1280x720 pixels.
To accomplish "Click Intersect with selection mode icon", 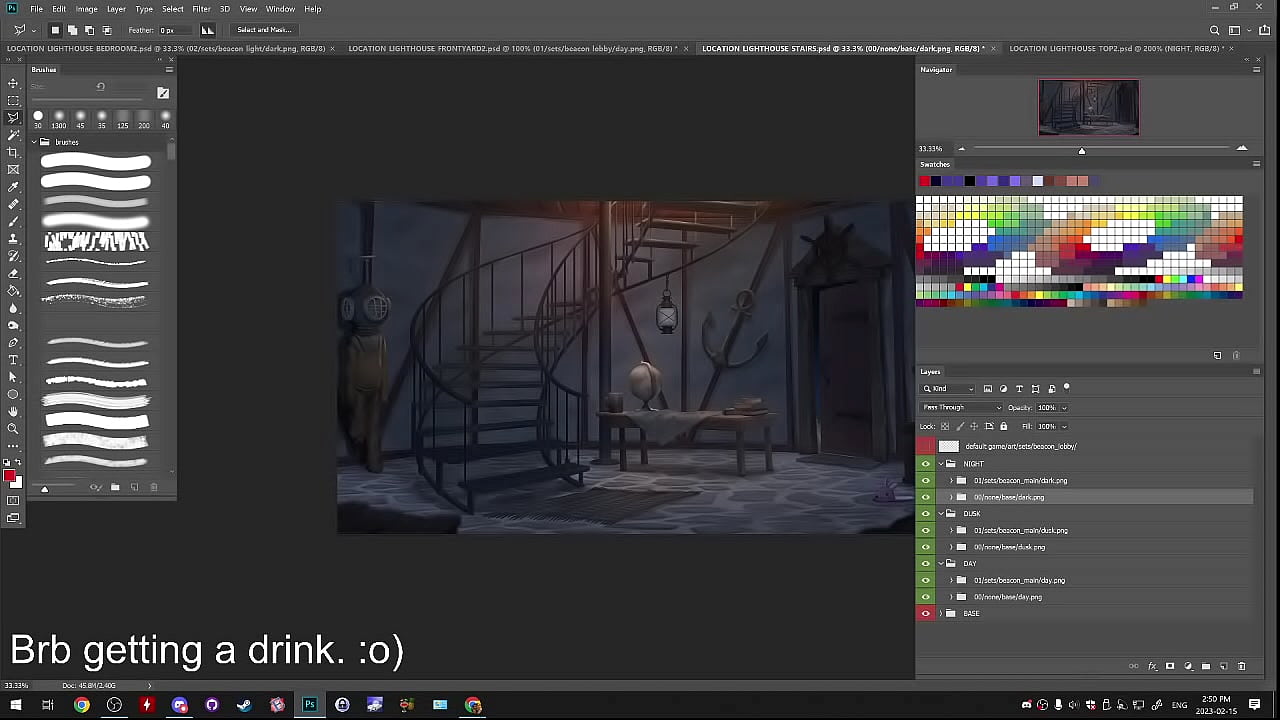I will tap(107, 30).
